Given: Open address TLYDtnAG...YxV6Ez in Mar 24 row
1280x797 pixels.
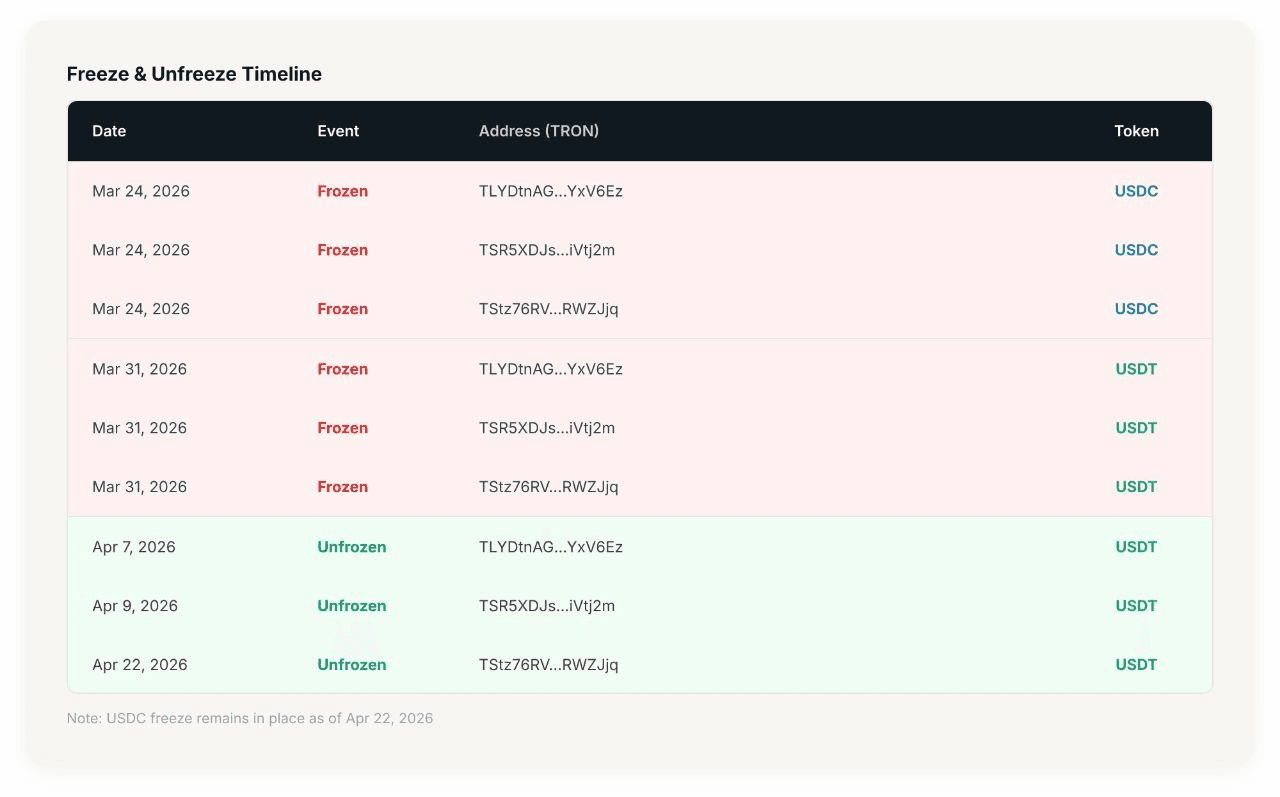Looking at the screenshot, I should pyautogui.click(x=550, y=191).
